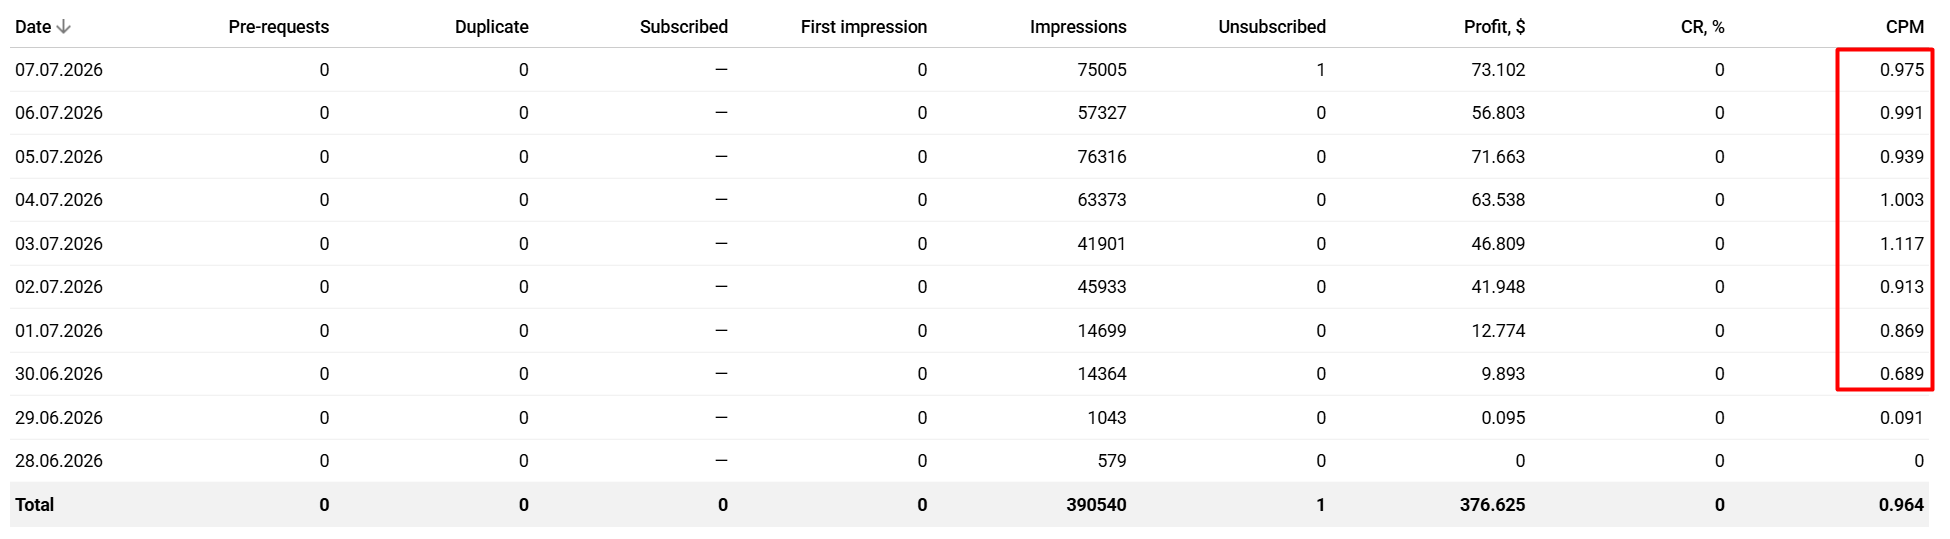Image resolution: width=1950 pixels, height=539 pixels.
Task: Click total profit value 376.625
Action: pyautogui.click(x=1492, y=505)
